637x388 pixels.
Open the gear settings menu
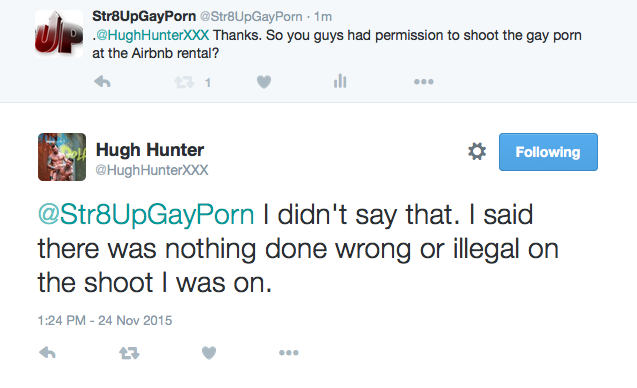pyautogui.click(x=477, y=152)
